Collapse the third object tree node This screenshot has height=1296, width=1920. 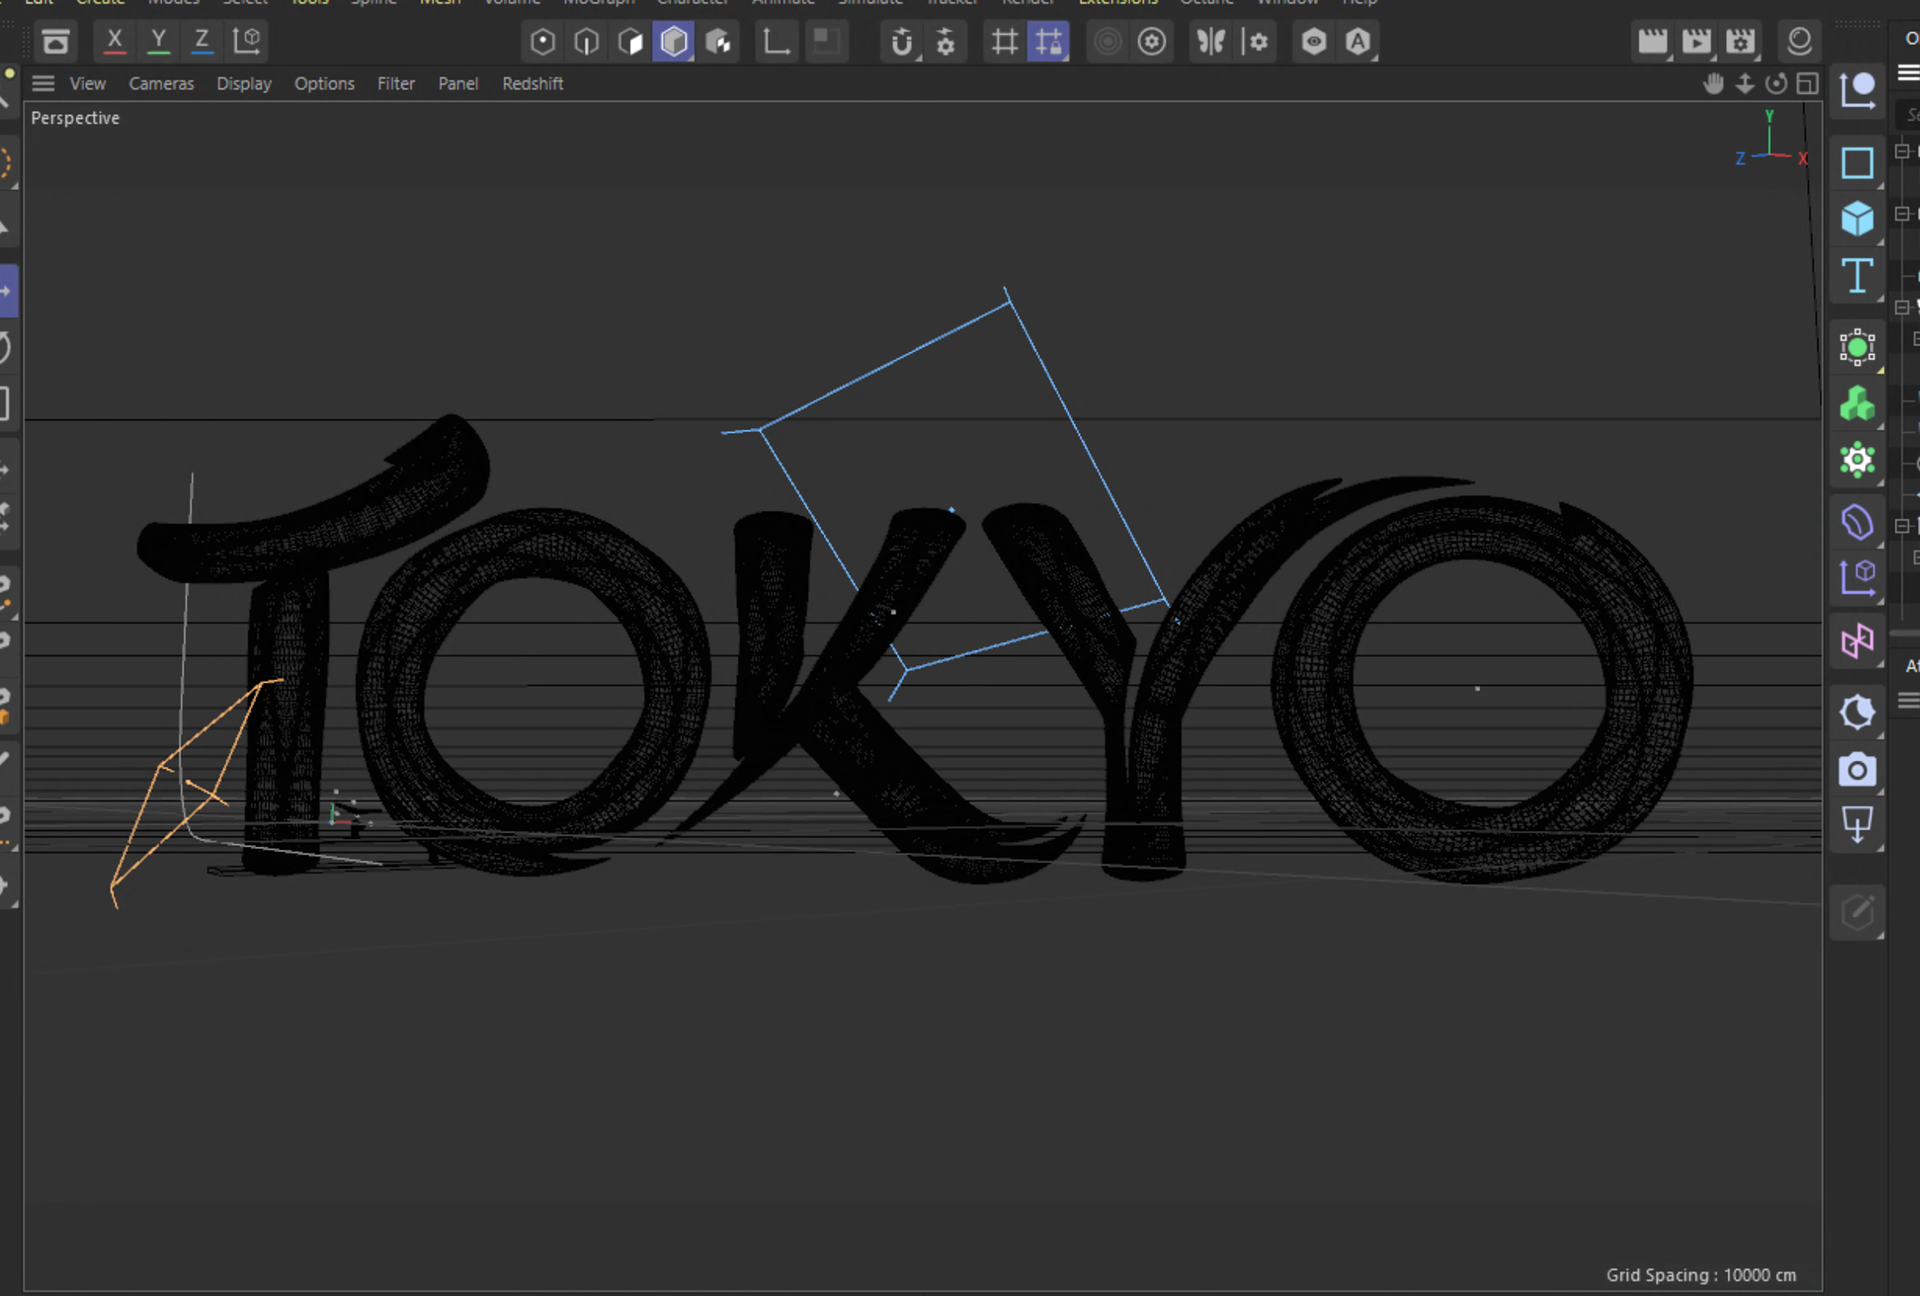pos(1902,308)
